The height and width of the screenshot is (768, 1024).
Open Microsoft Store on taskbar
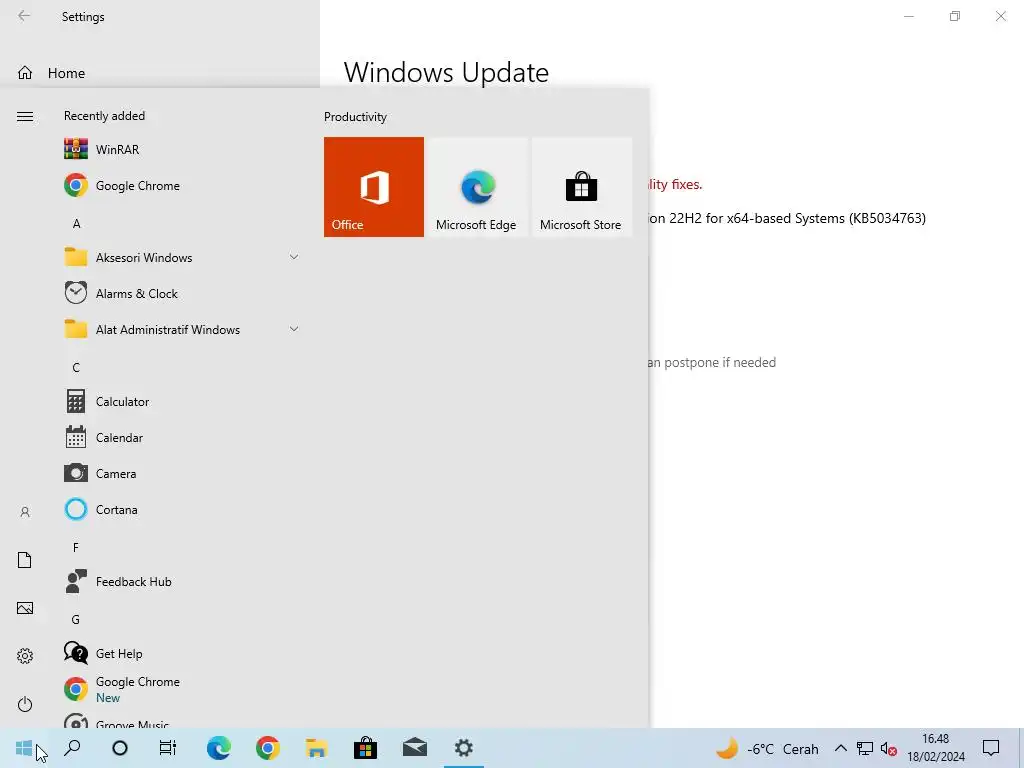365,748
